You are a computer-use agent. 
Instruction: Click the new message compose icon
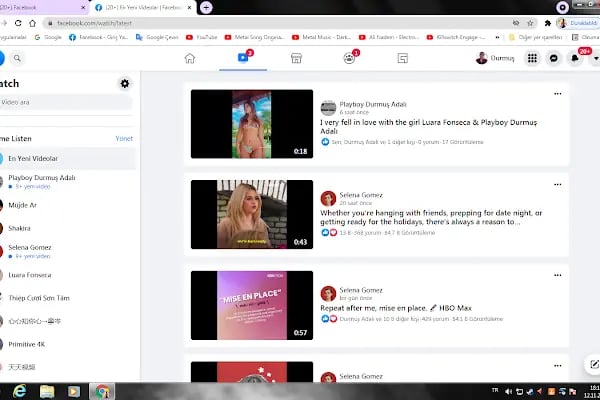[593, 364]
